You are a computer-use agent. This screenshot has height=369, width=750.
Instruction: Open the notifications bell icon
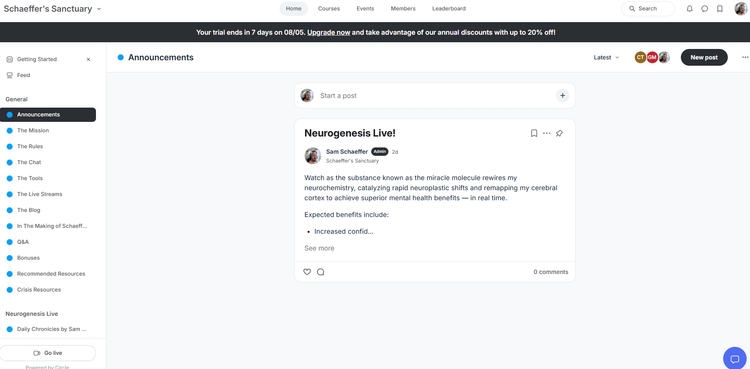[x=689, y=9]
